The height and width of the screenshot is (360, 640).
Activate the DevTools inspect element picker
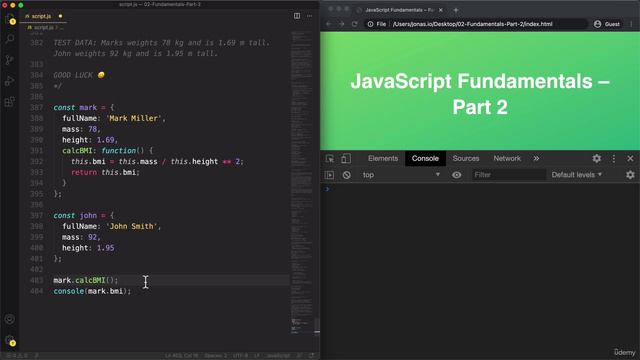point(330,158)
